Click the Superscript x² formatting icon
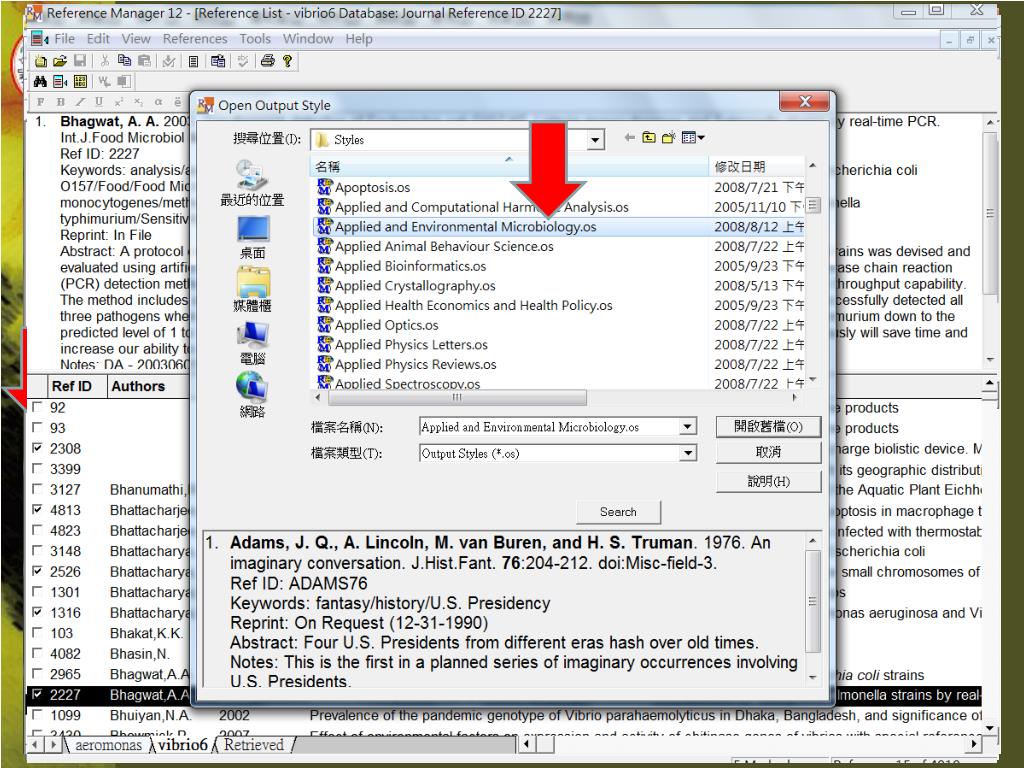The width and height of the screenshot is (1024, 768). point(118,102)
